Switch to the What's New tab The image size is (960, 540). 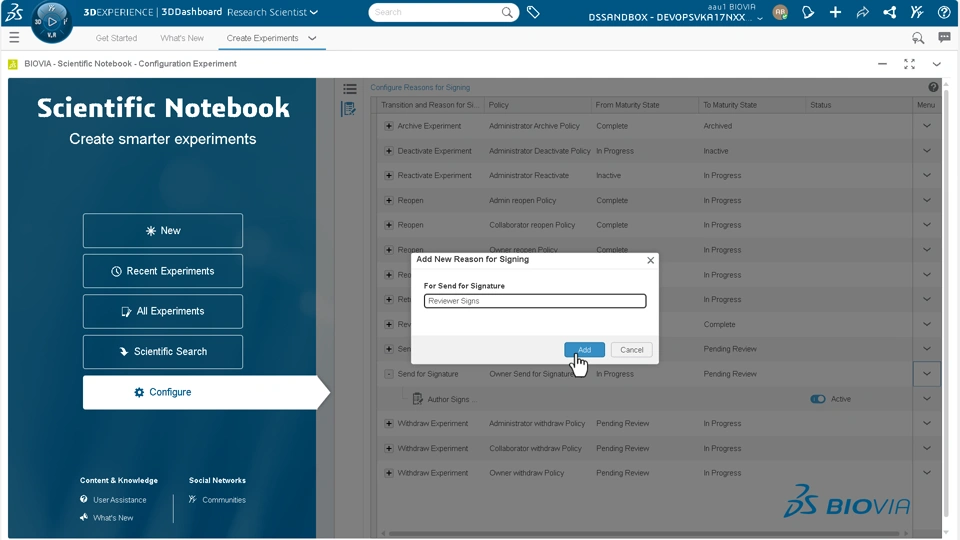click(182, 38)
